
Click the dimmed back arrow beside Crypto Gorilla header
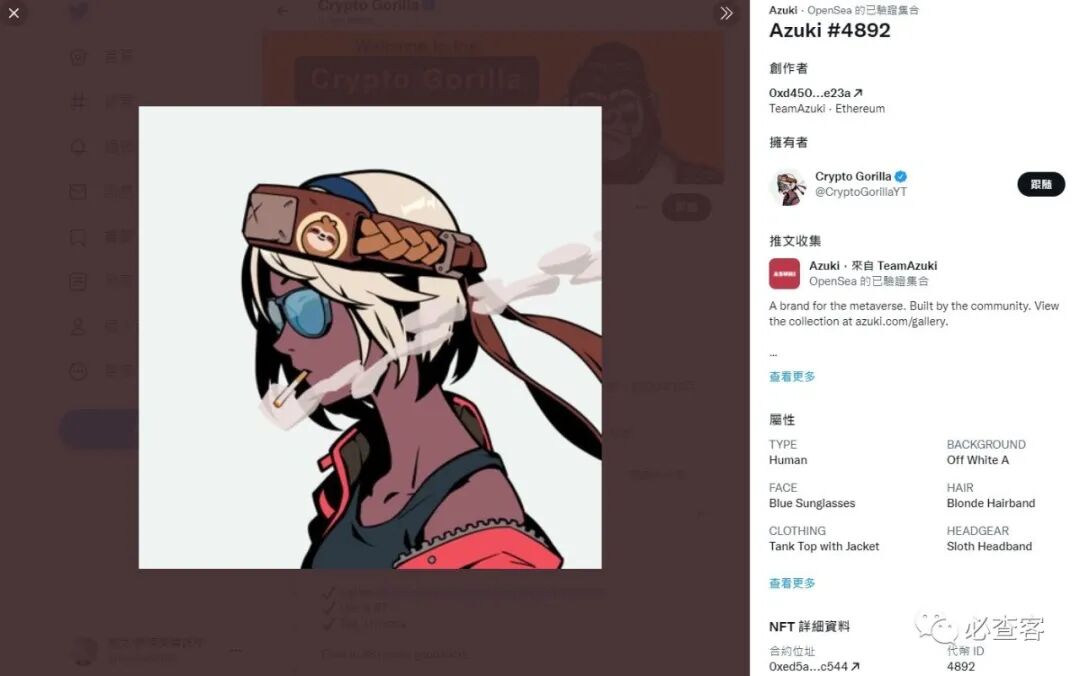click(282, 10)
